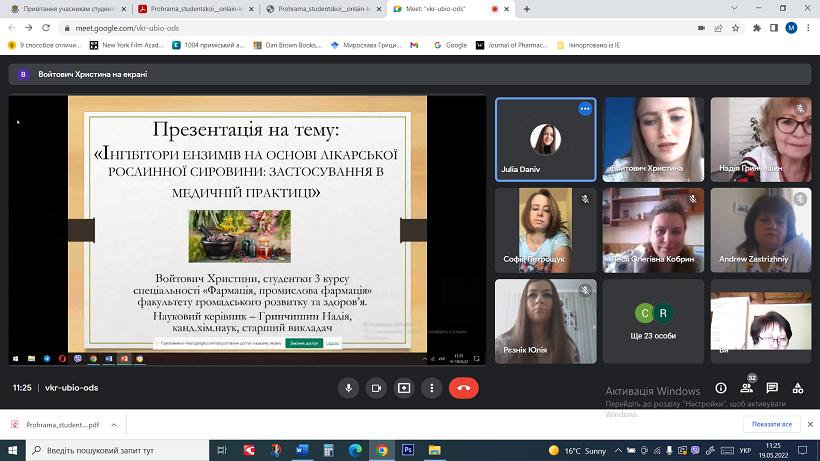Open 'New York Film Acad...' bookmark
The image size is (820, 461).
pyautogui.click(x=127, y=45)
